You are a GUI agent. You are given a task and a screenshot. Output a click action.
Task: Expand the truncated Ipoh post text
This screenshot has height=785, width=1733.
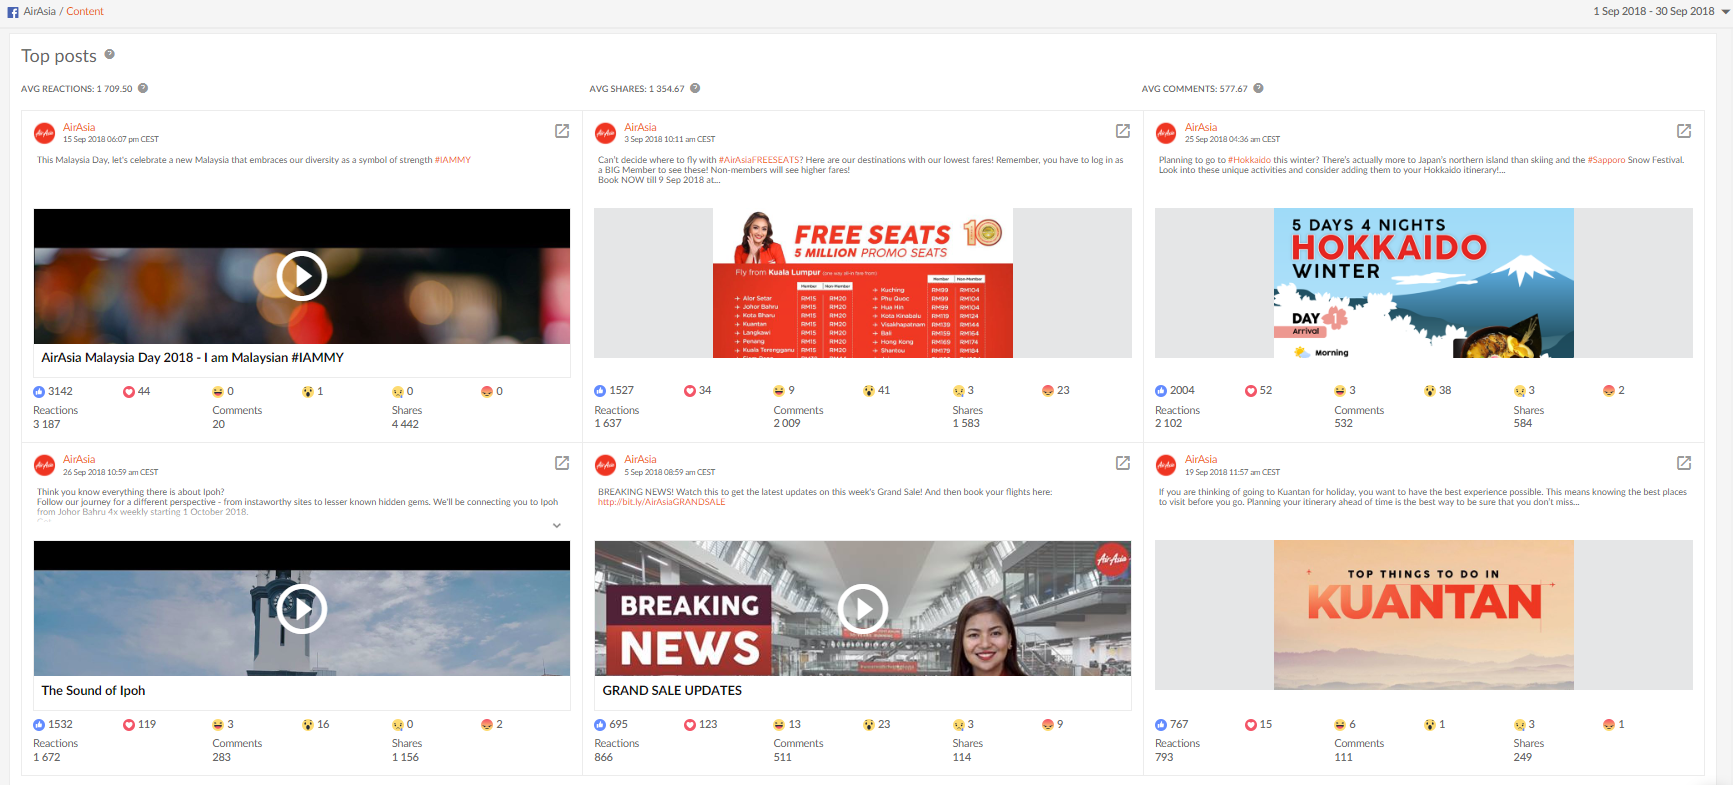click(557, 525)
